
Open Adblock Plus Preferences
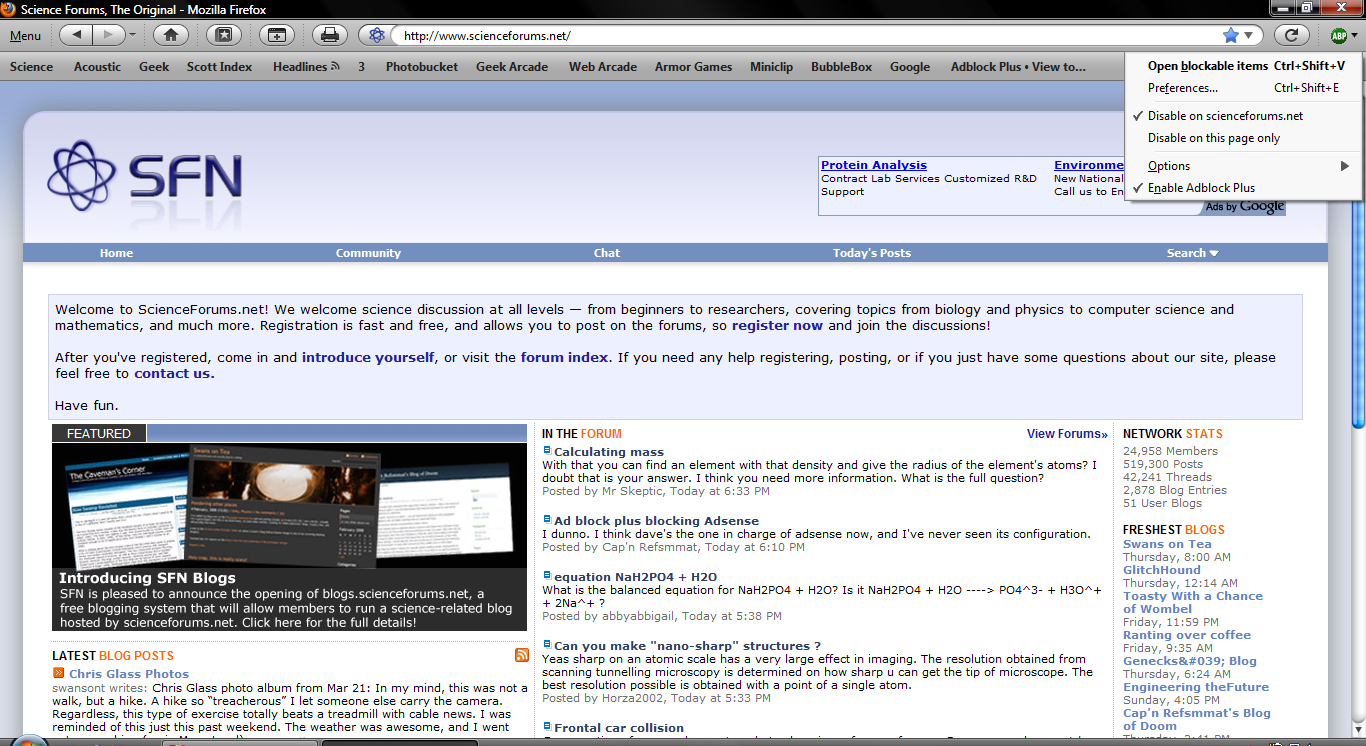[1182, 88]
